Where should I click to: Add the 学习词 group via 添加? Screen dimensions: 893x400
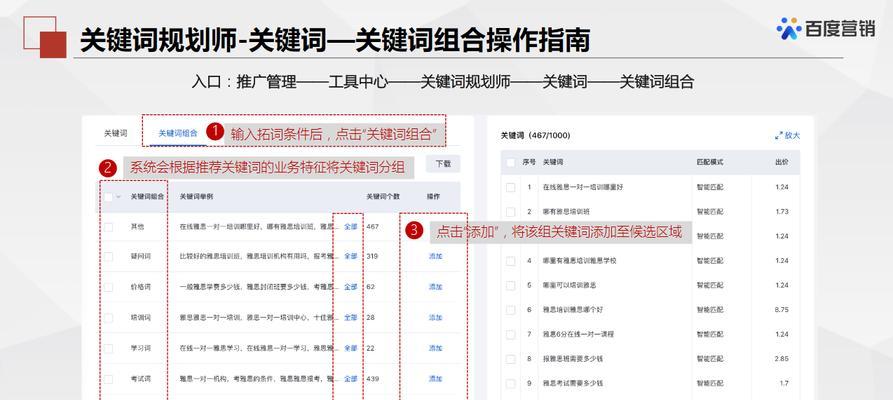coord(435,348)
